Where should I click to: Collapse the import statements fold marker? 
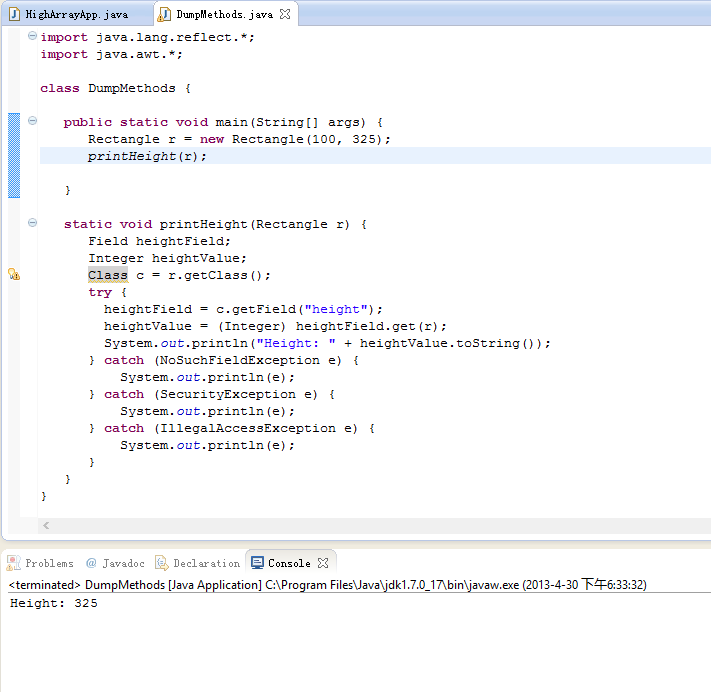point(32,36)
